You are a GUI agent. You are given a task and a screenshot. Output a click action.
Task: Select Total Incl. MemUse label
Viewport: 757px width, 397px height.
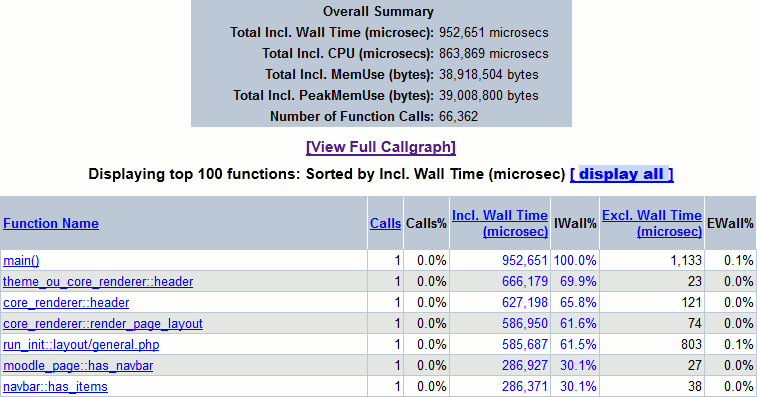[349, 74]
